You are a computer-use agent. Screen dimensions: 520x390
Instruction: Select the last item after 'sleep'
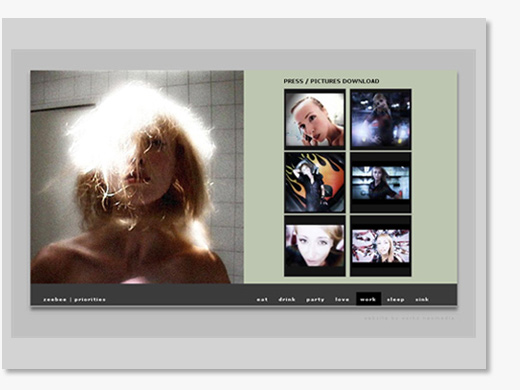coord(422,299)
